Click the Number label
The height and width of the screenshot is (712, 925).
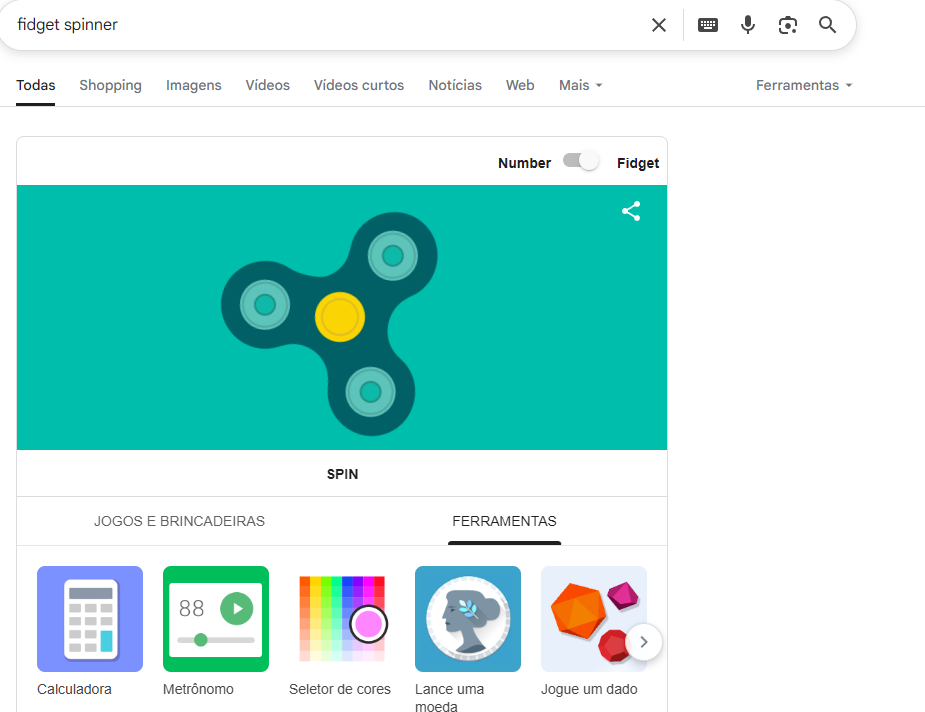pos(524,163)
